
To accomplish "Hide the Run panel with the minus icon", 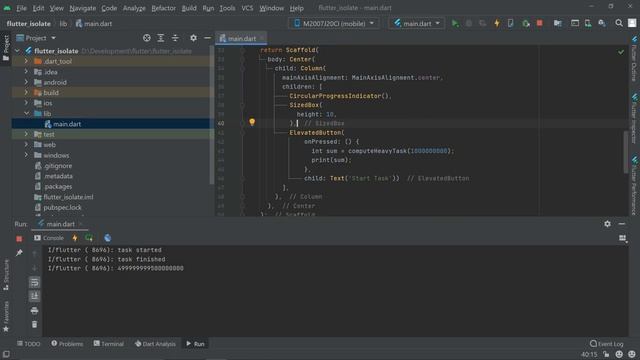I will coord(622,224).
